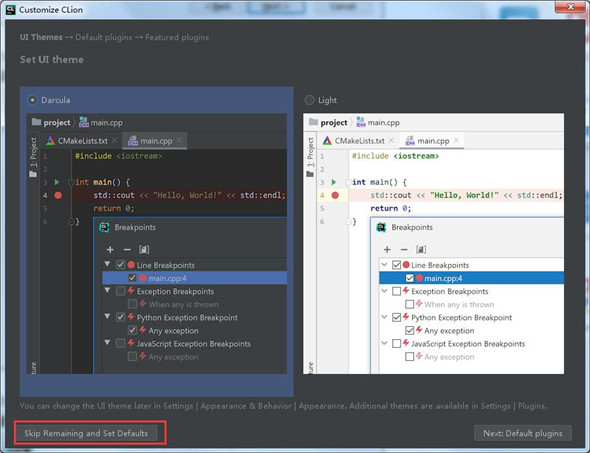
Task: Select main.cpp:4 row label in Light breakpoints list
Action: 443,278
